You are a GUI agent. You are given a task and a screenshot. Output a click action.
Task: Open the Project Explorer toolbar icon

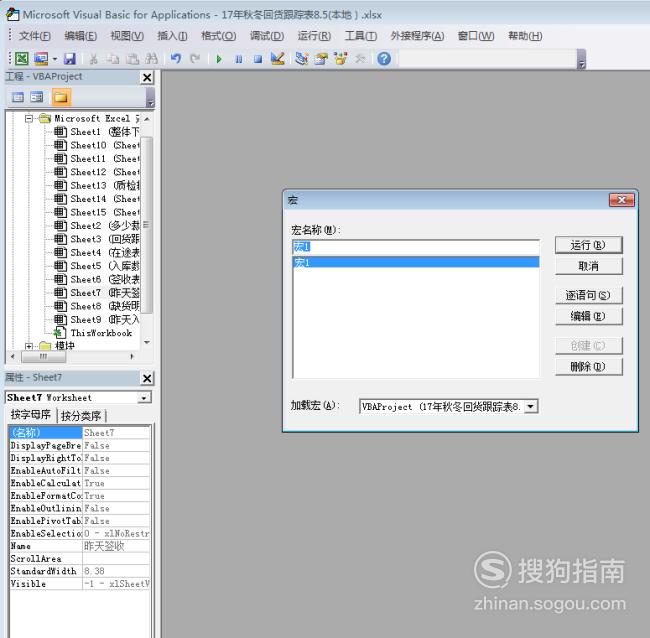302,59
